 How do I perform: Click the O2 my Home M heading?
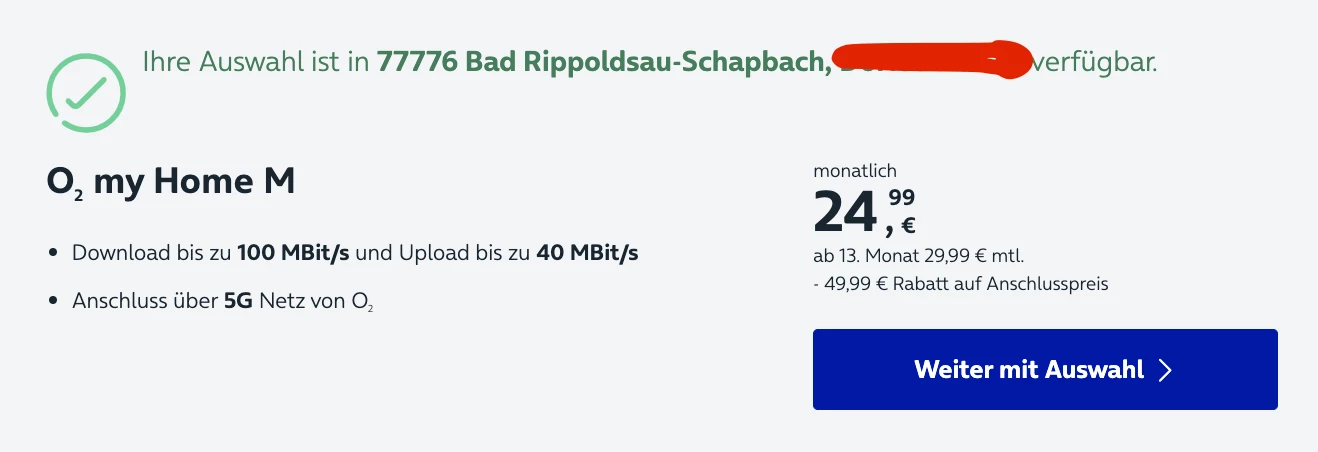coord(170,183)
